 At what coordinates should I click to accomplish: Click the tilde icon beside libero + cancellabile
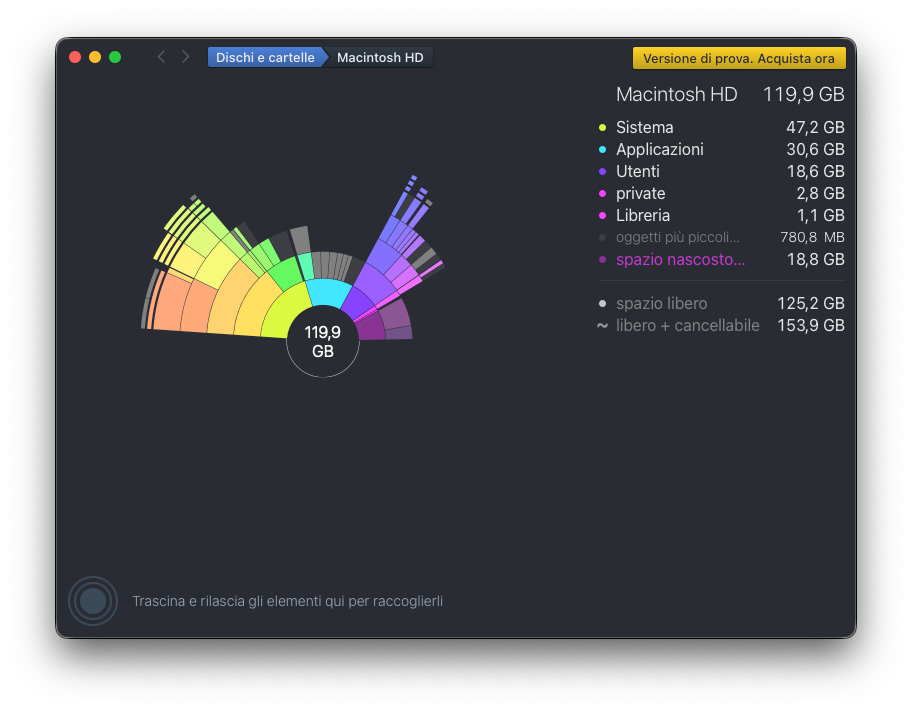603,326
